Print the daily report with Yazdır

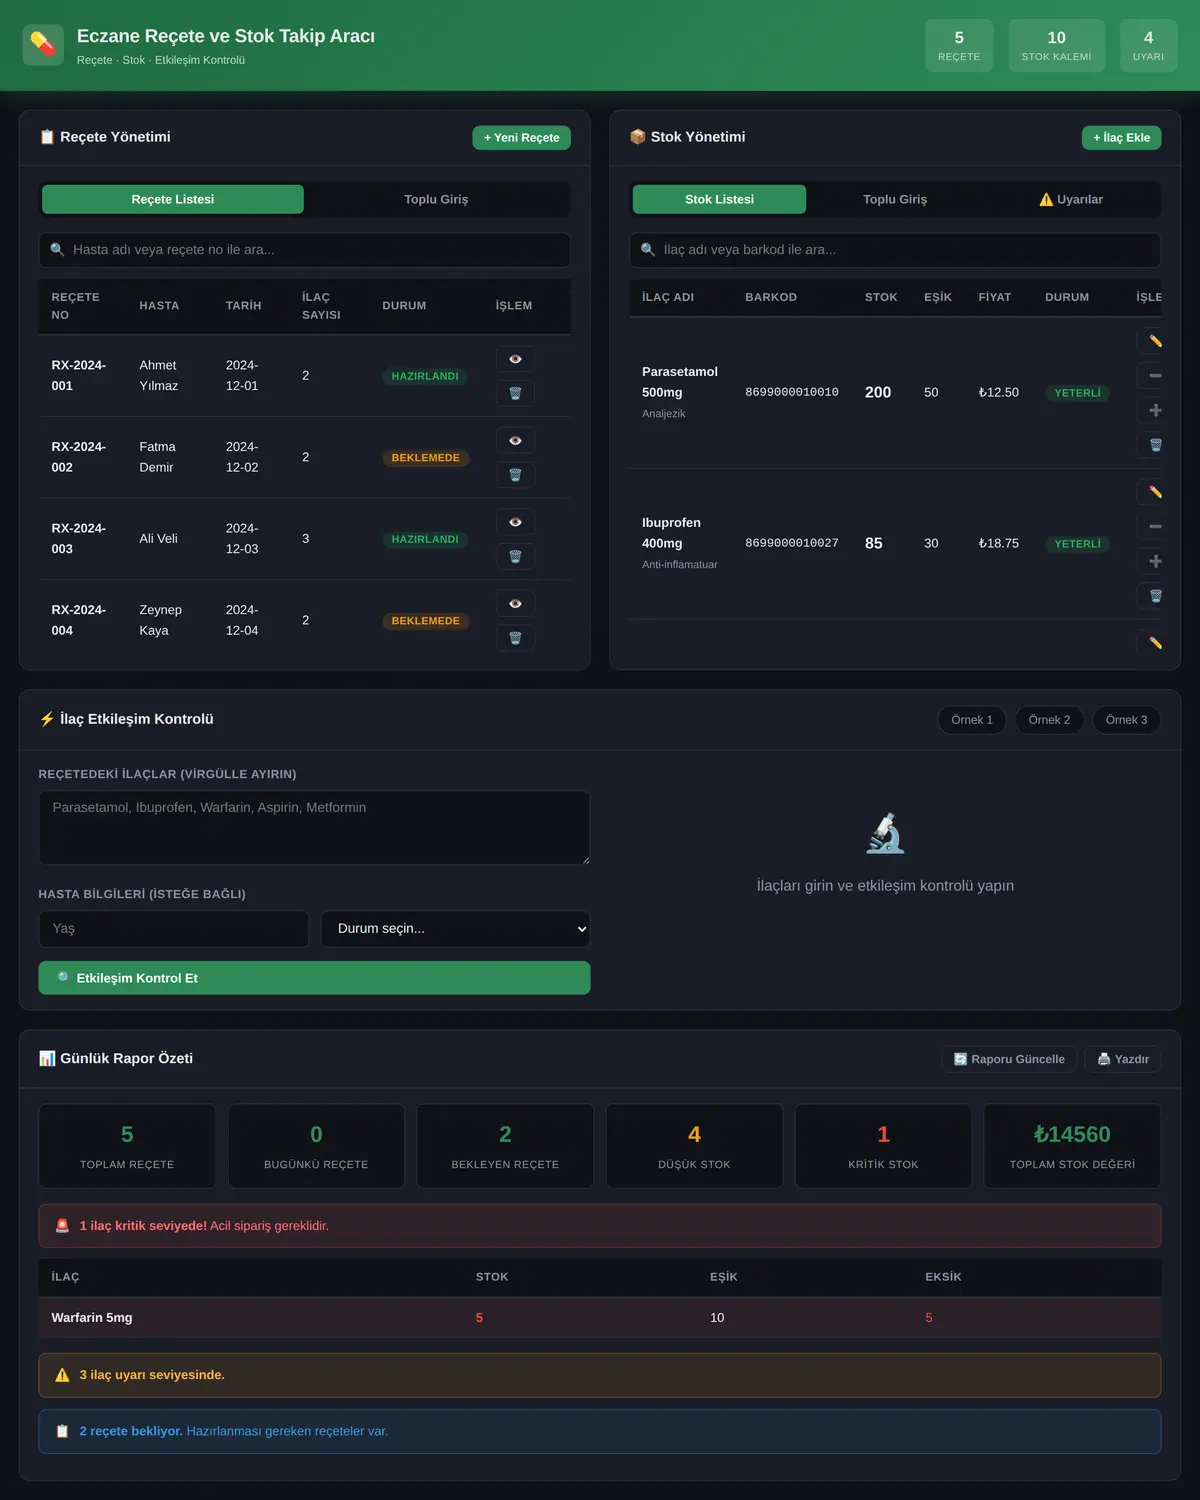point(1123,1059)
